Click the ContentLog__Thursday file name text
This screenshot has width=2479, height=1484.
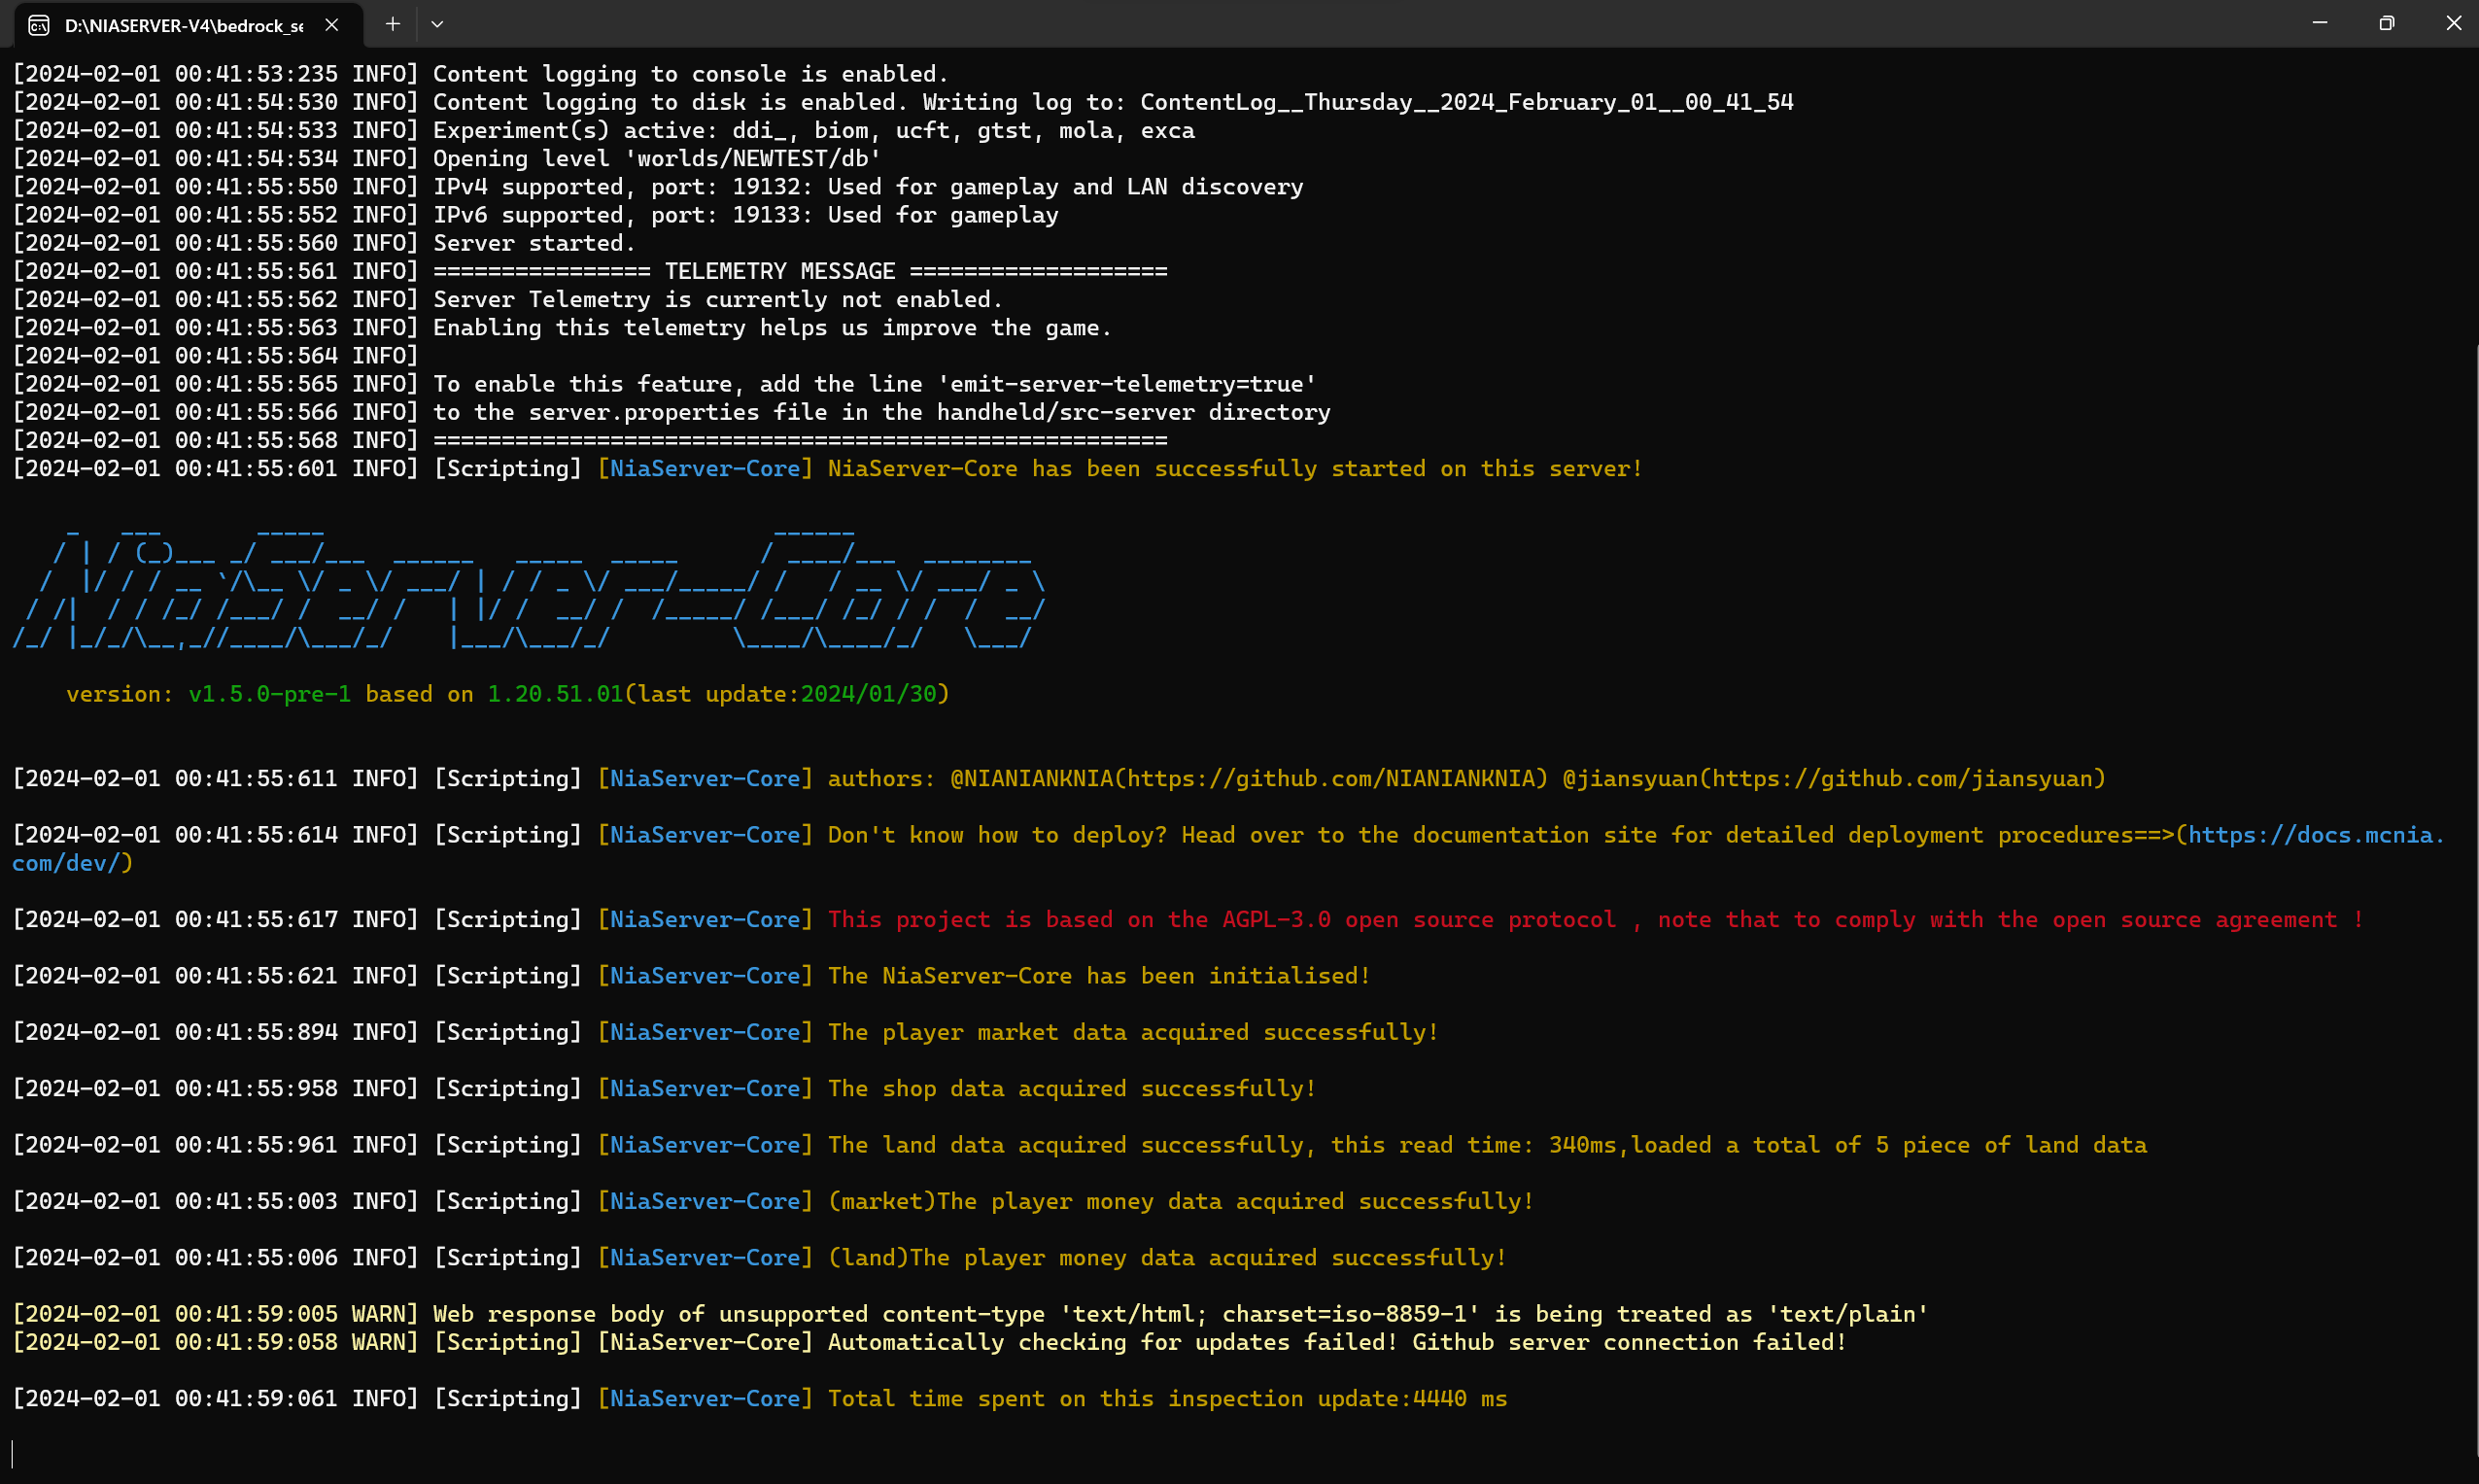[x=1467, y=102]
